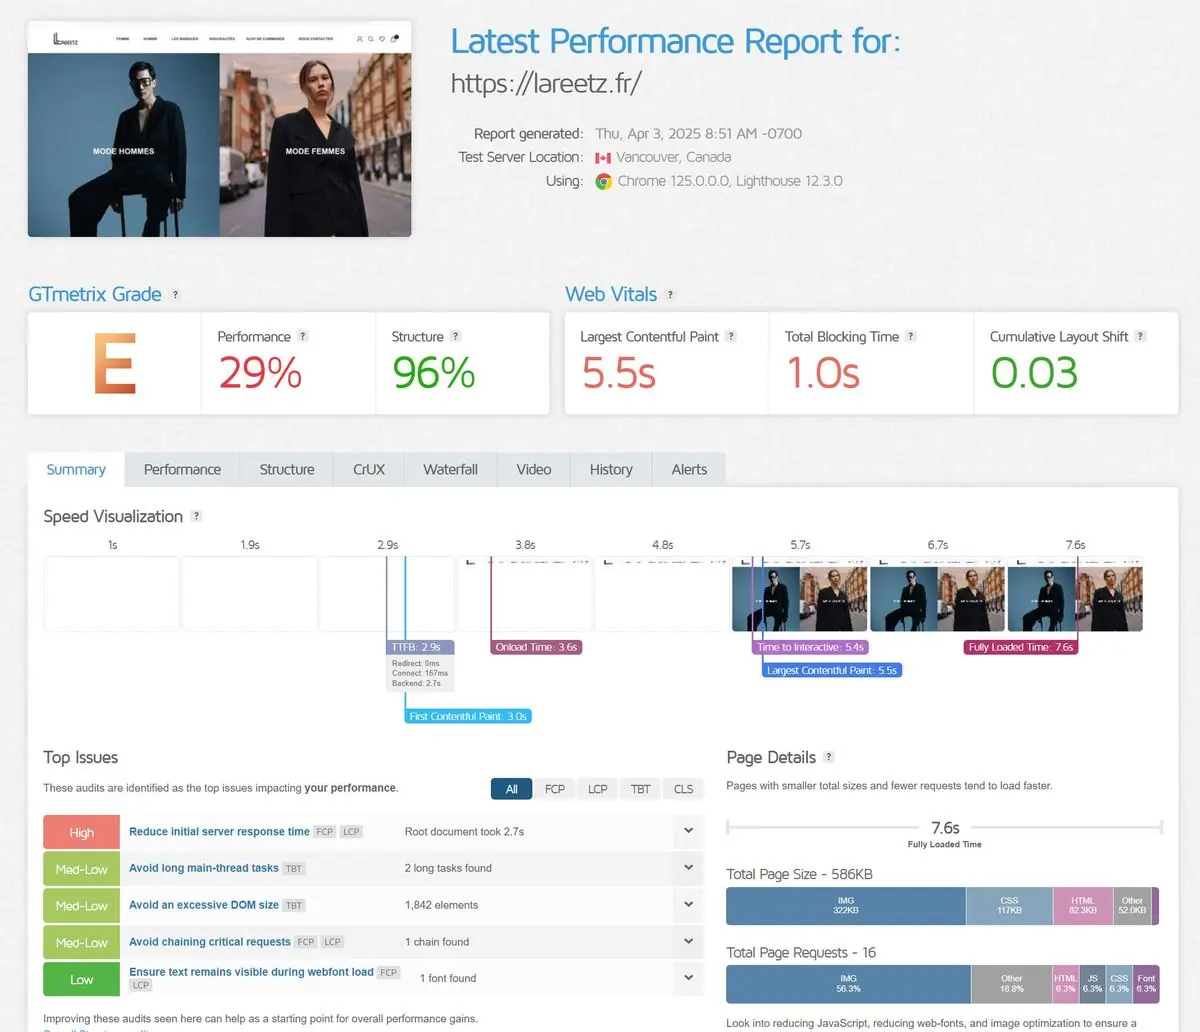This screenshot has height=1032, width=1200.
Task: Expand the webfont load audit row
Action: click(x=688, y=978)
